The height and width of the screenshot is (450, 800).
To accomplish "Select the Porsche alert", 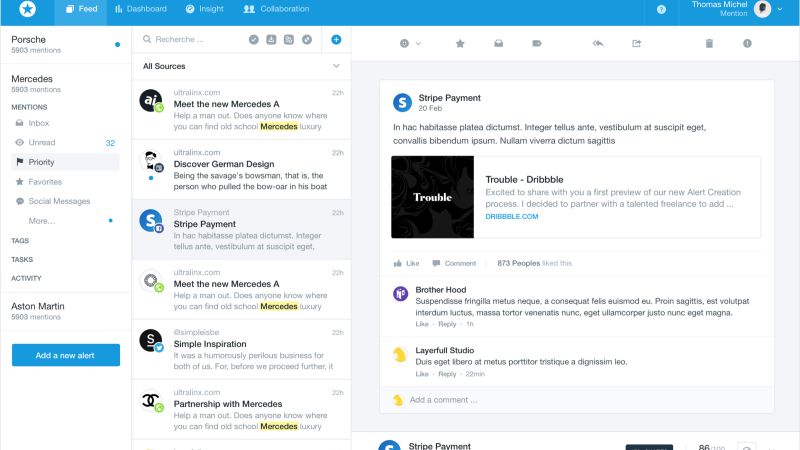I will click(66, 44).
